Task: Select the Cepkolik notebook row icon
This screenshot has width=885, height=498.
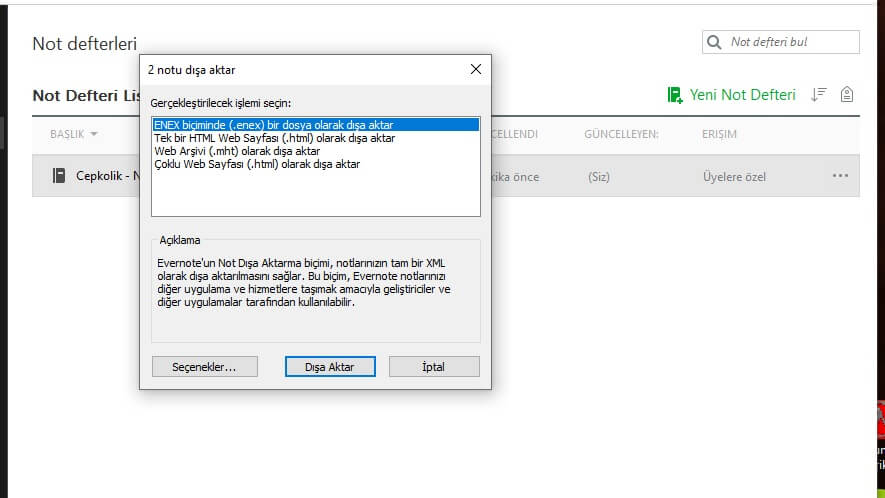Action: [x=59, y=176]
